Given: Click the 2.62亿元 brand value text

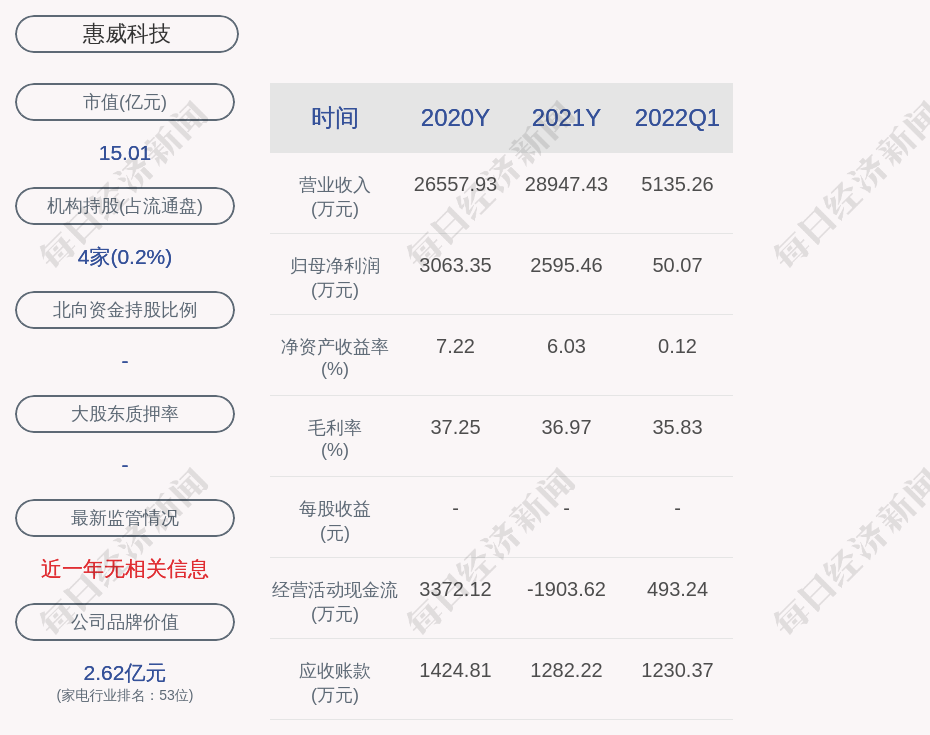Looking at the screenshot, I should [125, 673].
